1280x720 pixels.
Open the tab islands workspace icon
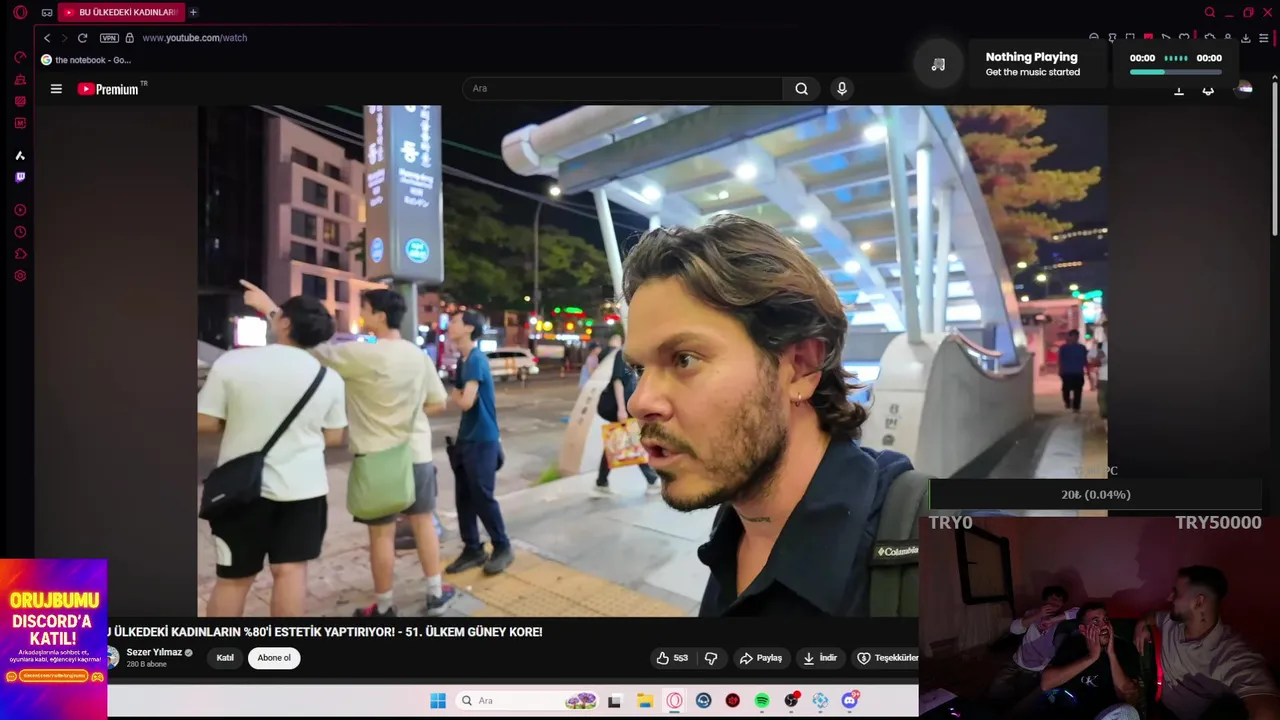(47, 13)
